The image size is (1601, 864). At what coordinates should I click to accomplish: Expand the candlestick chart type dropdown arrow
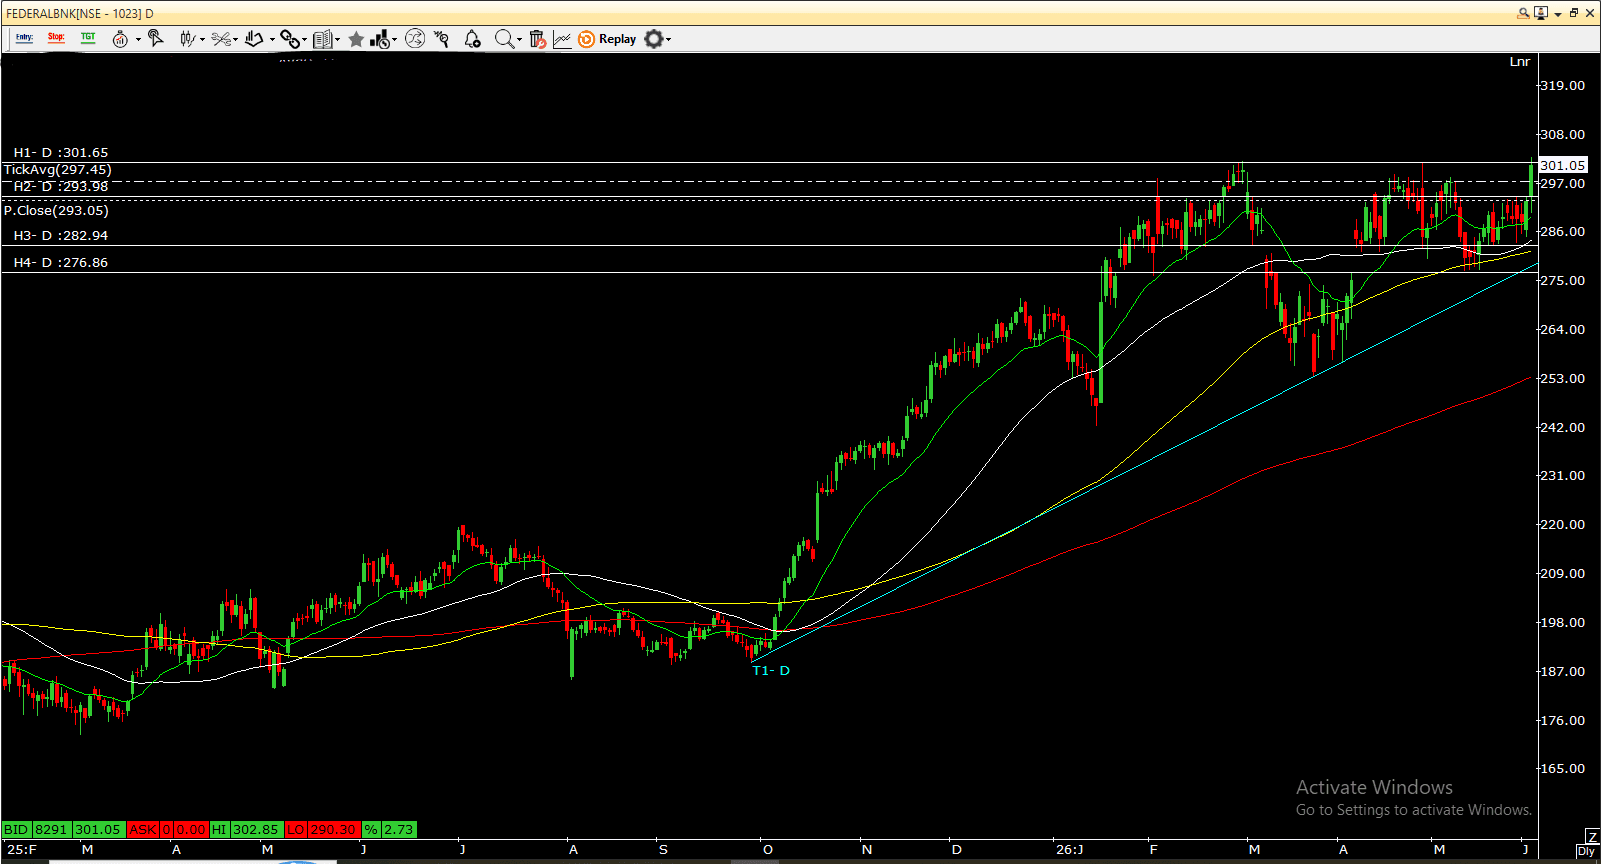tap(202, 40)
